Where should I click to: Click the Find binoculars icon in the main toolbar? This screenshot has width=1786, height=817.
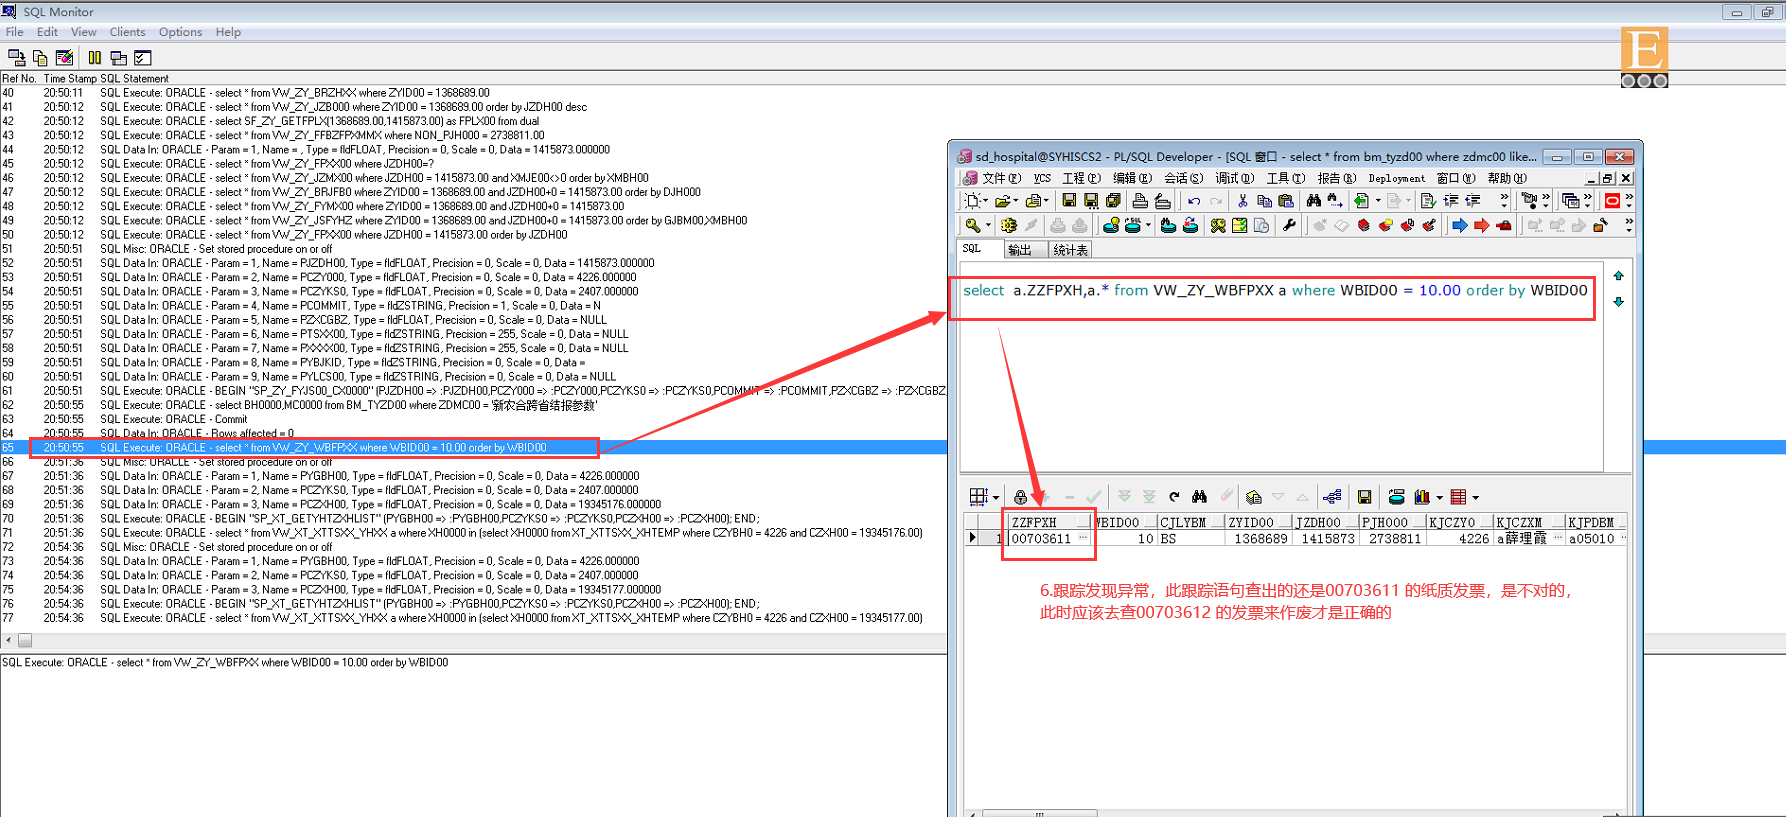pyautogui.click(x=1314, y=201)
